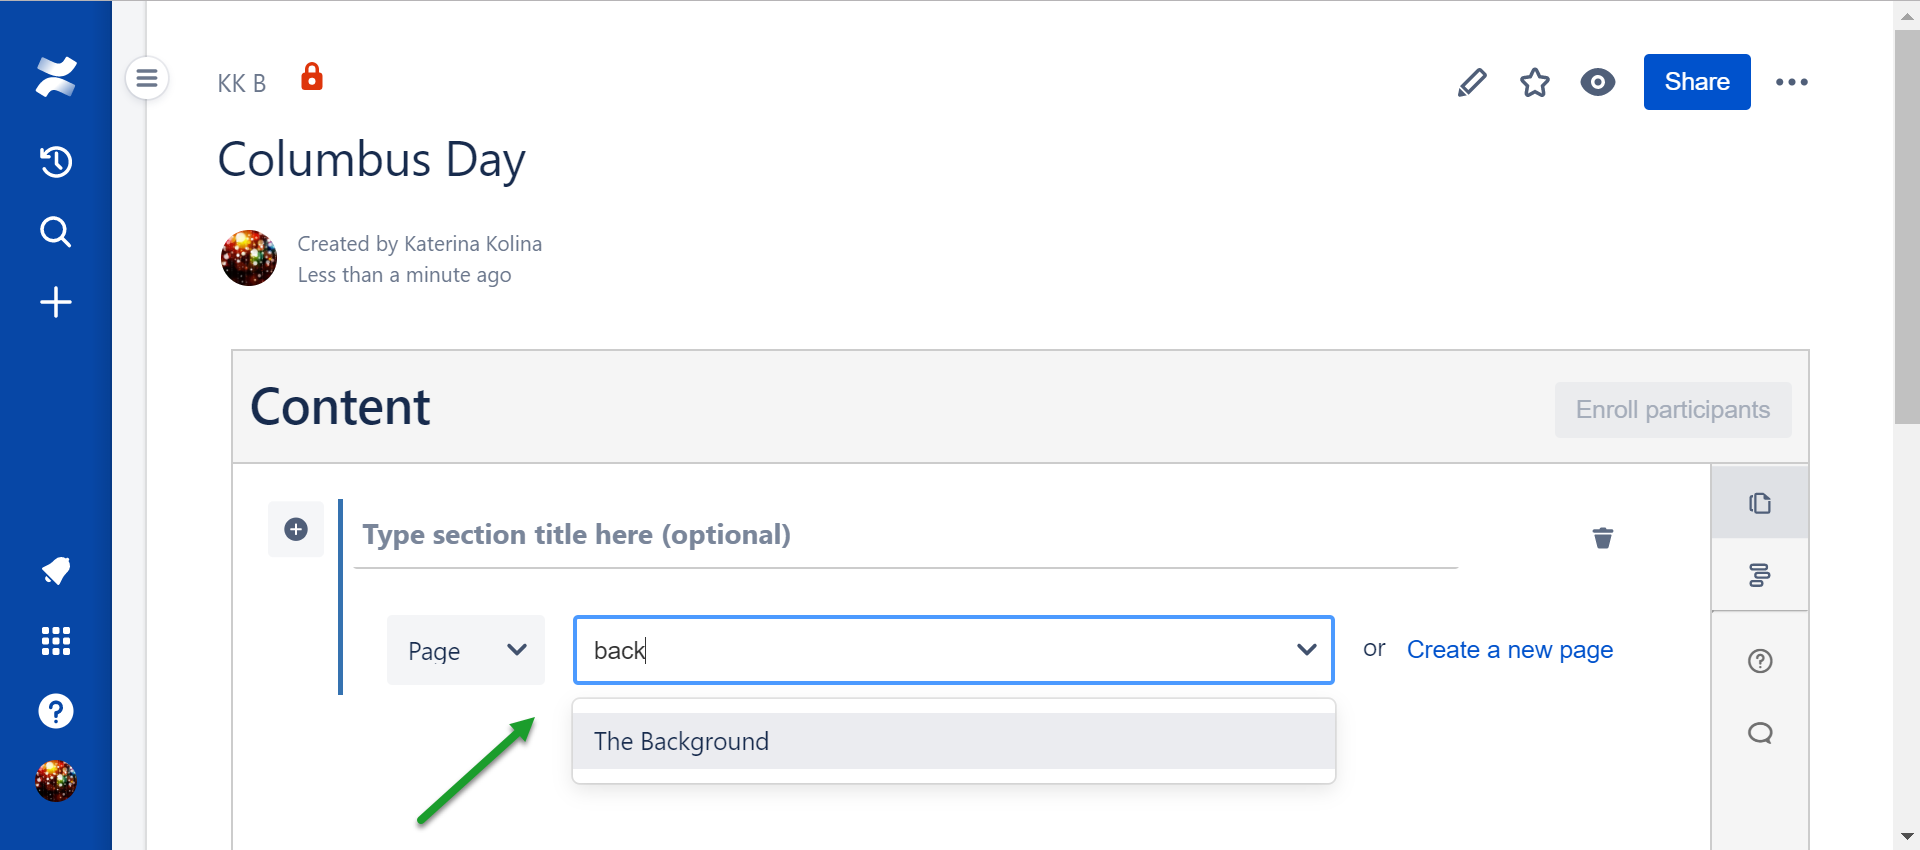Toggle watching this page
Screen dimensions: 1920x850
click(x=1598, y=82)
